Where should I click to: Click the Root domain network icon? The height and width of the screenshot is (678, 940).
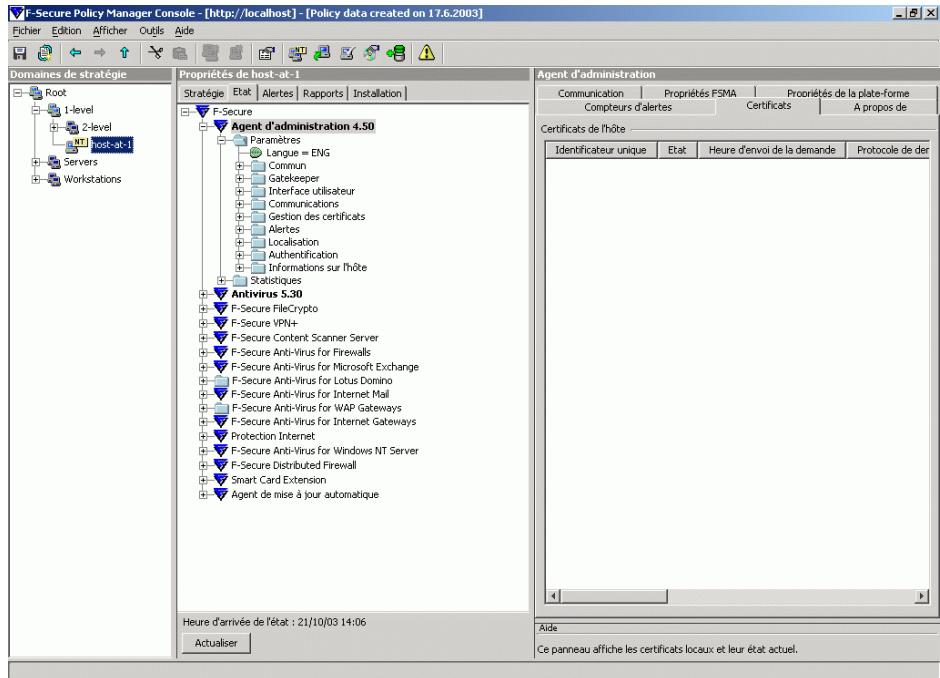pyautogui.click(x=35, y=93)
